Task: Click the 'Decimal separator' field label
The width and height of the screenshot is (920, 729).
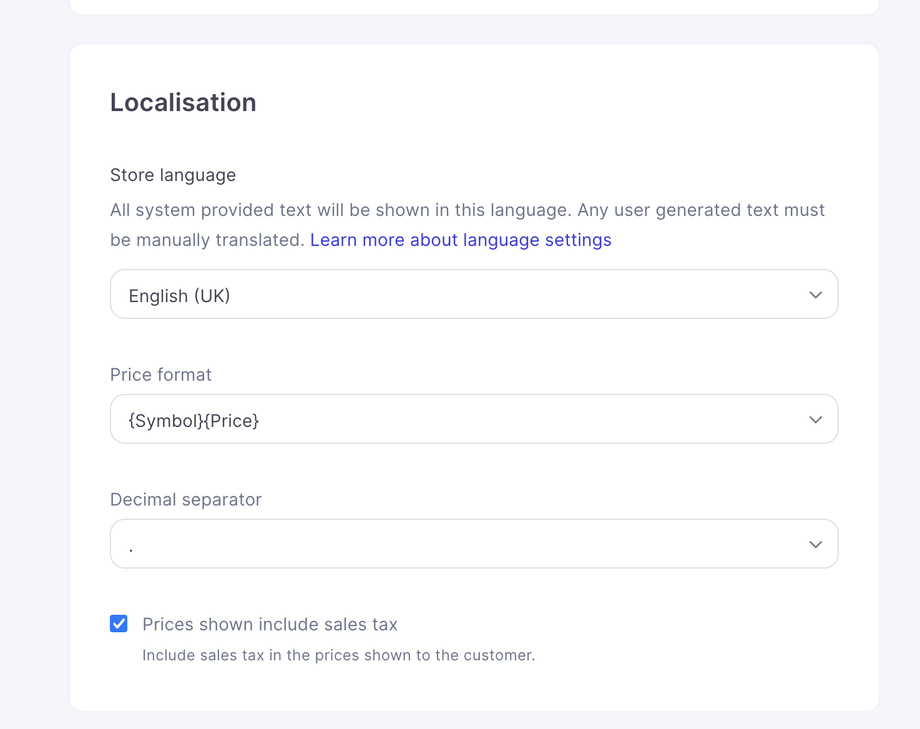Action: [186, 500]
